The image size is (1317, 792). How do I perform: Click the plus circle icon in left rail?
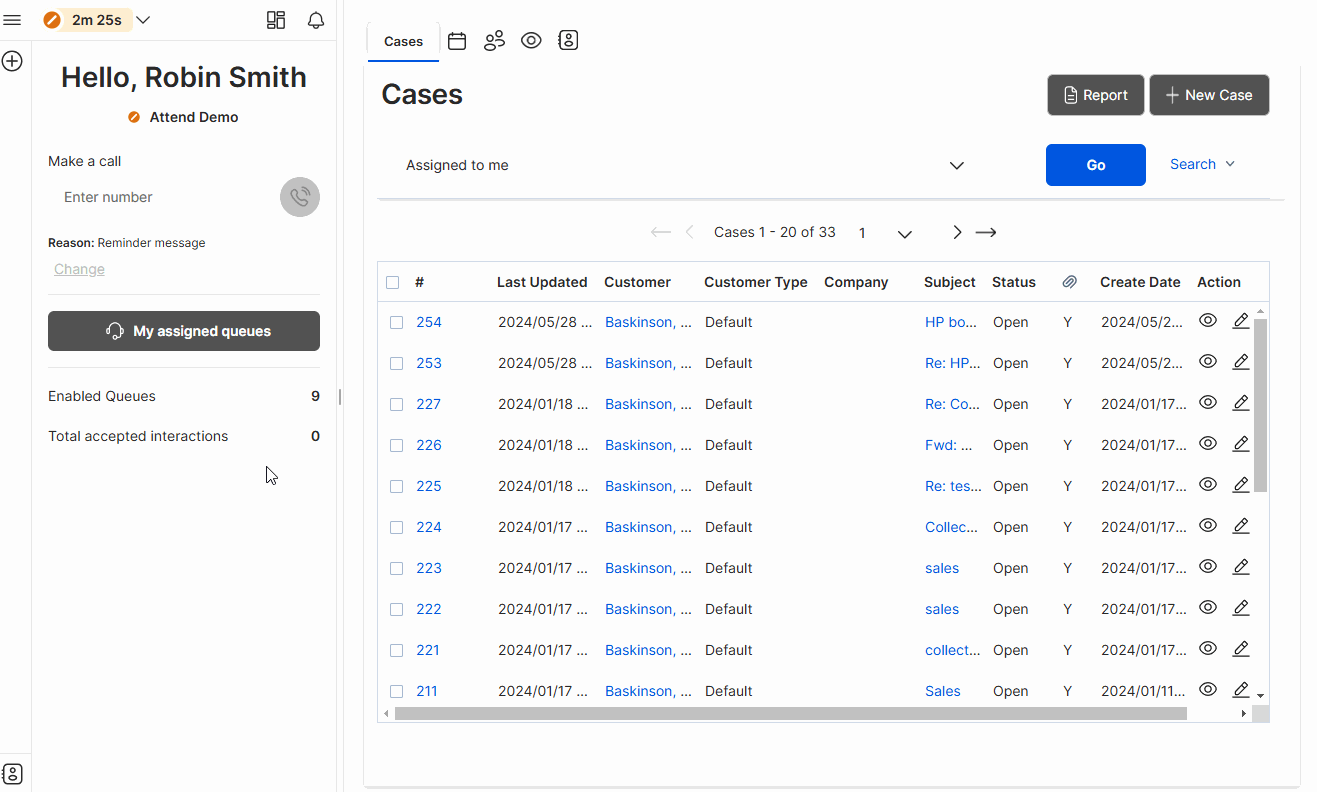pos(12,61)
